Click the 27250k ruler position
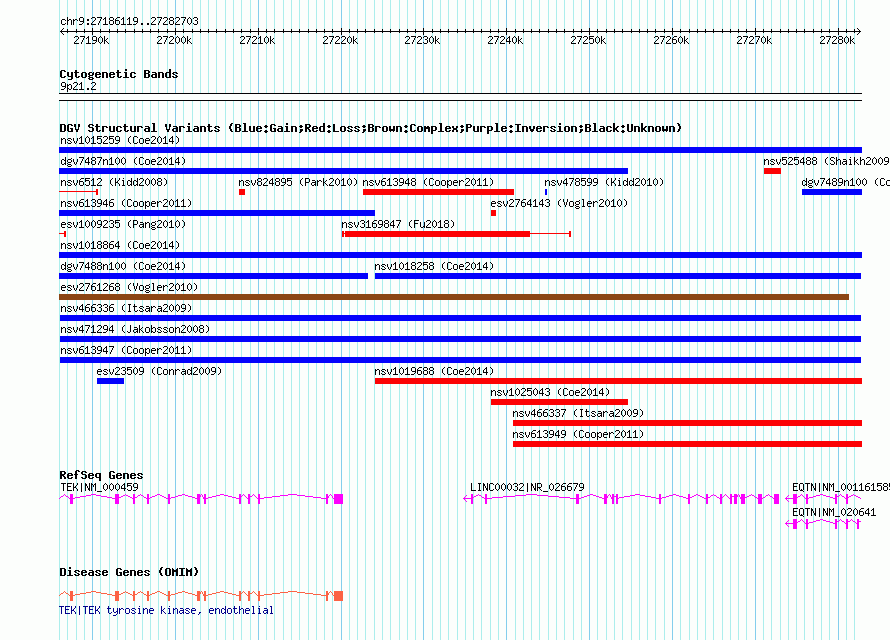The height and width of the screenshot is (640, 890). pos(588,40)
